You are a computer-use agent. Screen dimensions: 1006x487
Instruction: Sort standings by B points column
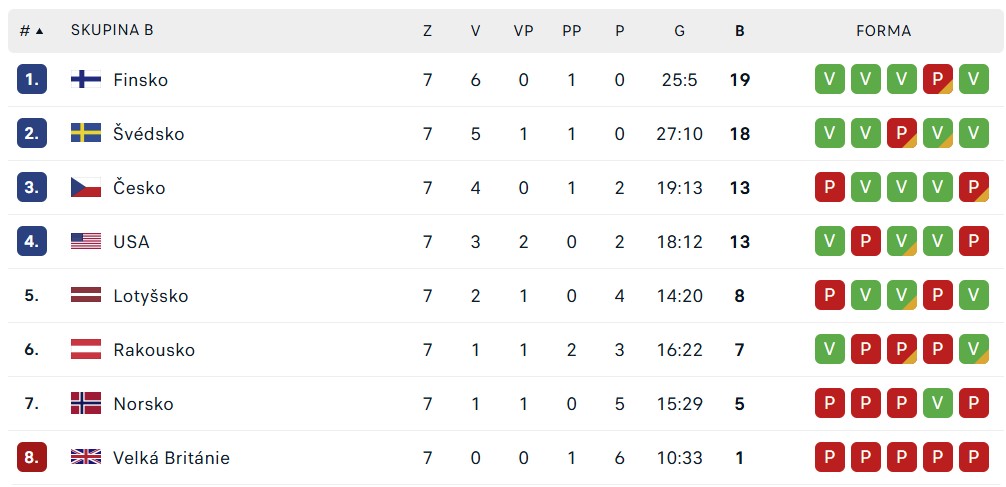pyautogui.click(x=739, y=31)
